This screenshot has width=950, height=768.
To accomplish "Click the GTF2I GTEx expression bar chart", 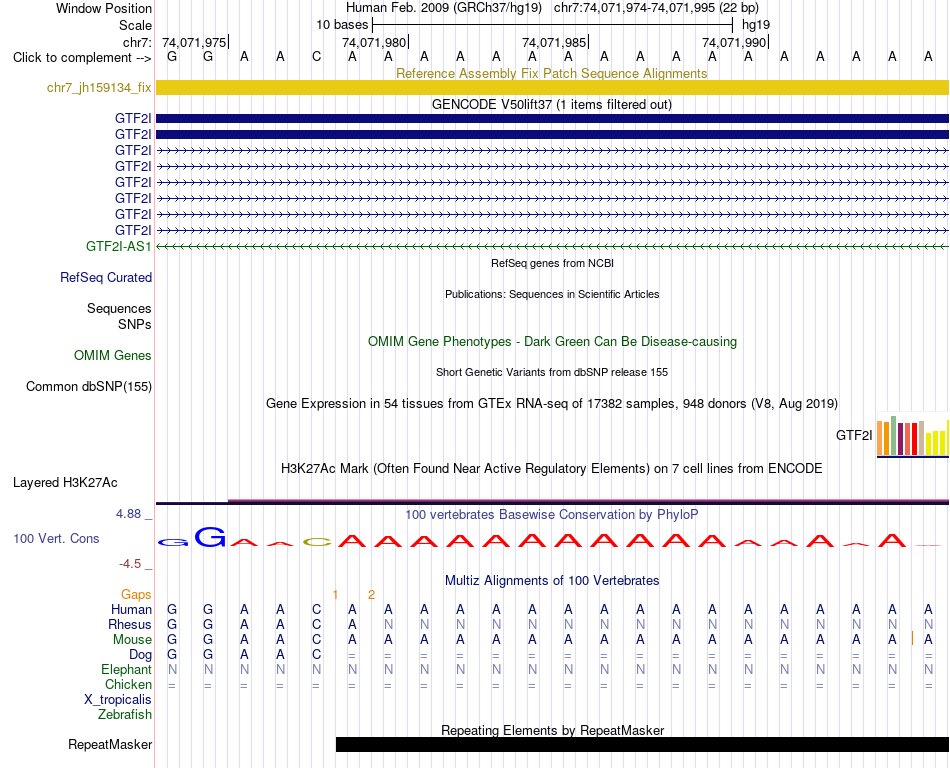I will 912,436.
